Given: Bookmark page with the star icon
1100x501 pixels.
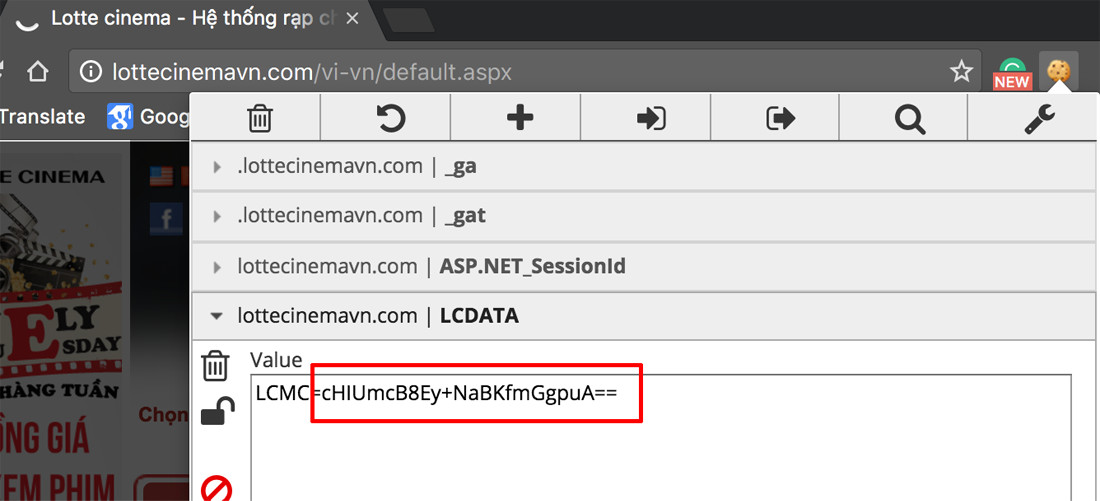Looking at the screenshot, I should [x=961, y=71].
